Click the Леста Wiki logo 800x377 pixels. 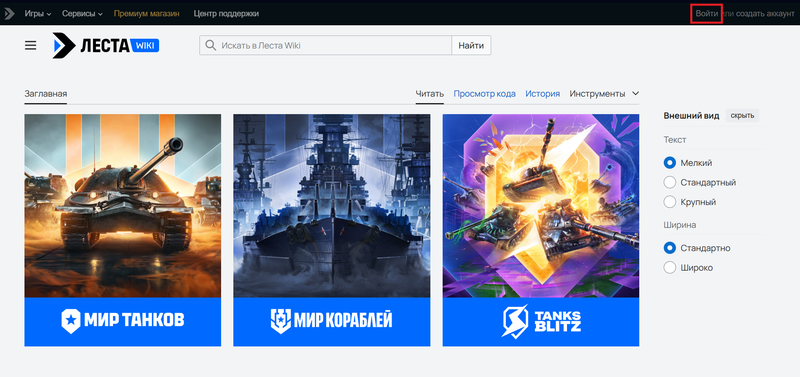(x=106, y=45)
